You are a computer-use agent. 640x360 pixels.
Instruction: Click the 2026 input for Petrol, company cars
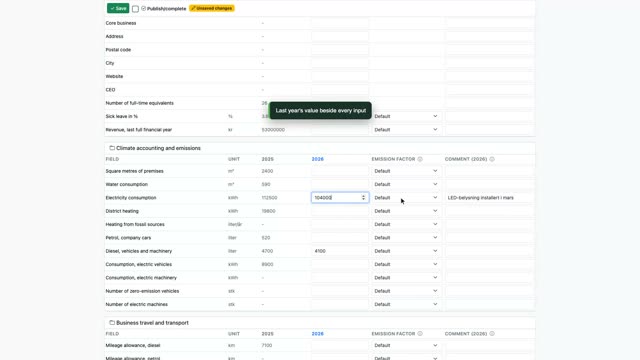[x=340, y=238]
